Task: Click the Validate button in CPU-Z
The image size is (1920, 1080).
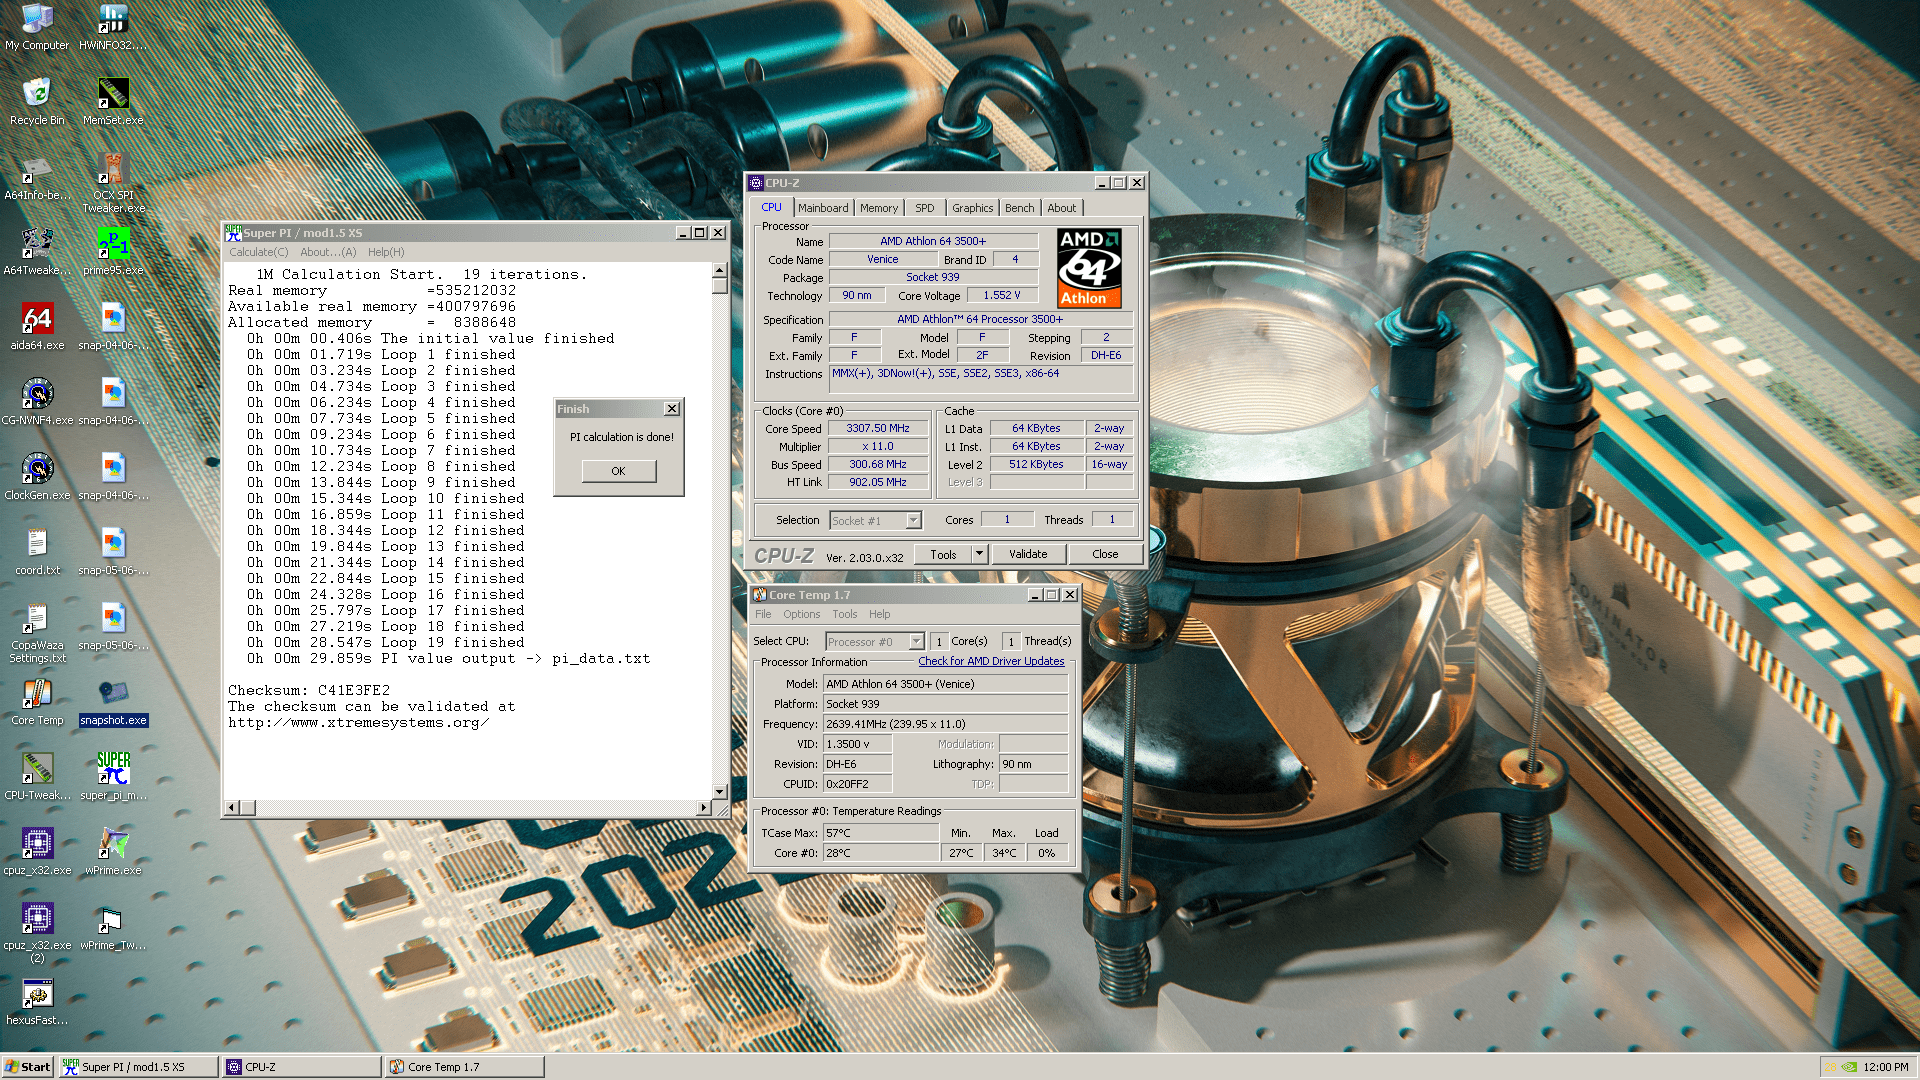Action: pyautogui.click(x=1028, y=554)
